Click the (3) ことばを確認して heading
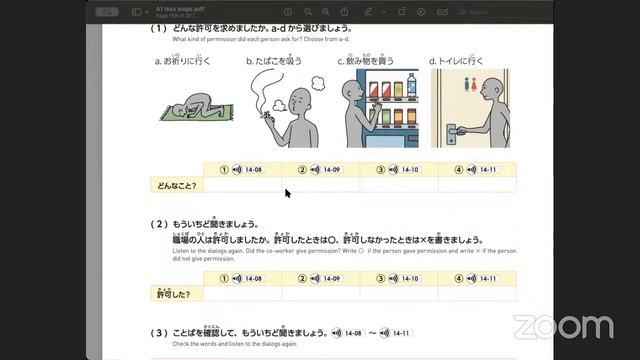This screenshot has width=640, height=360. [239, 333]
